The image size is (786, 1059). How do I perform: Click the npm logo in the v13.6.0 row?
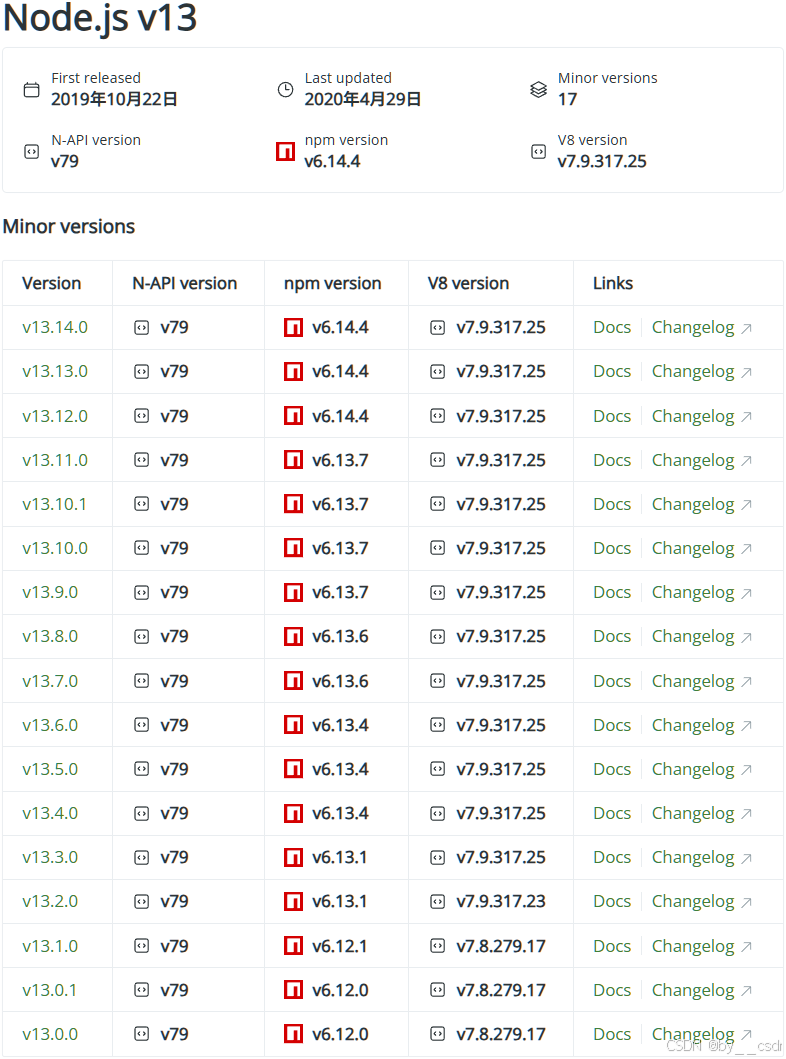click(293, 725)
